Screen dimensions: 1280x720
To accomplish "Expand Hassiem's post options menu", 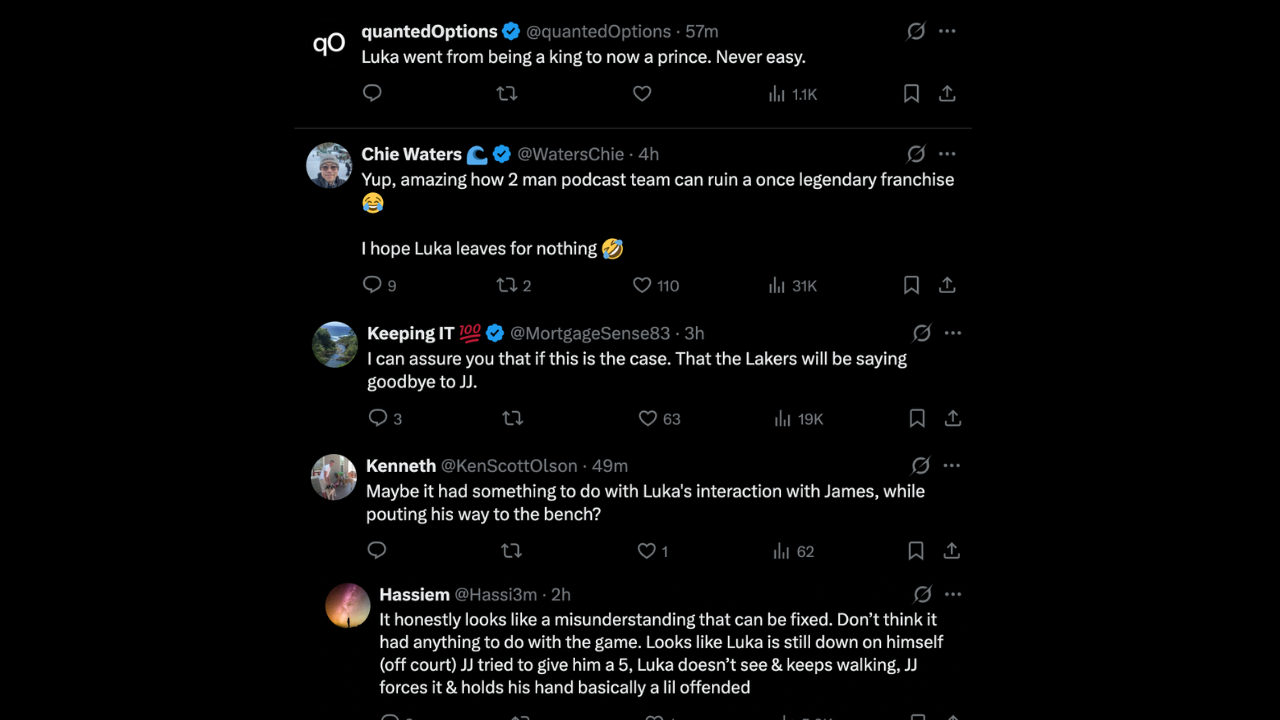I will [953, 594].
